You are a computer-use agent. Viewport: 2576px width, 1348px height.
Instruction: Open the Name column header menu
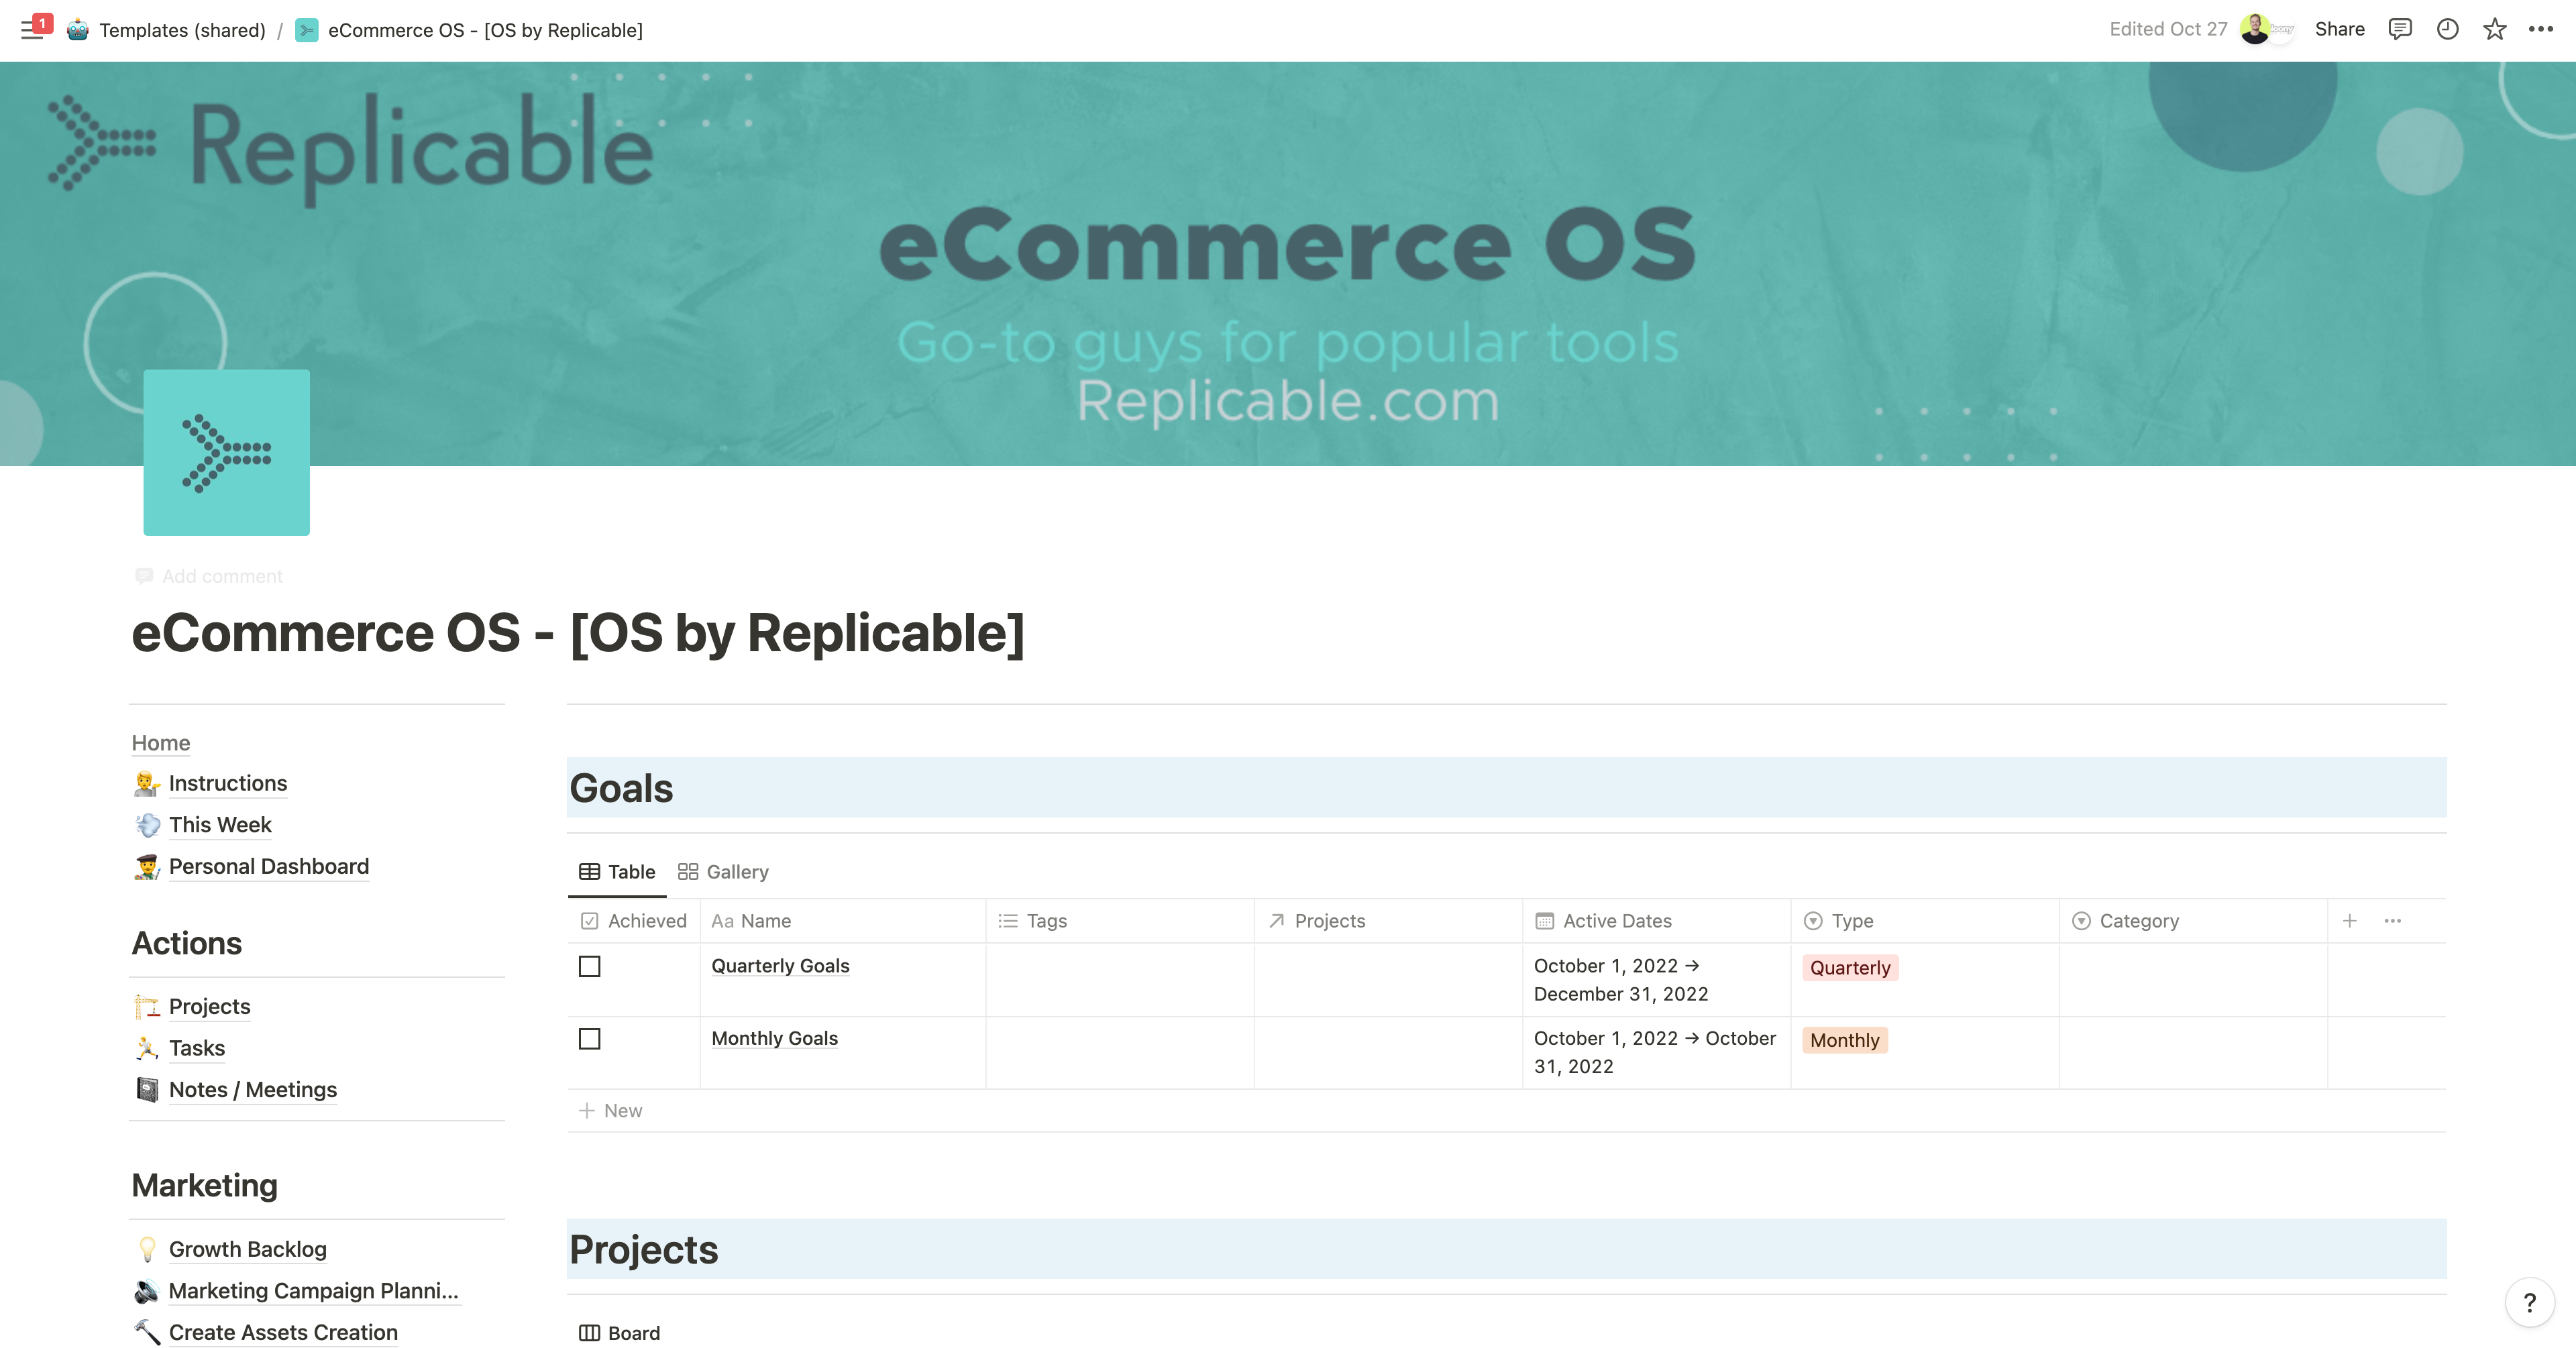pyautogui.click(x=843, y=920)
